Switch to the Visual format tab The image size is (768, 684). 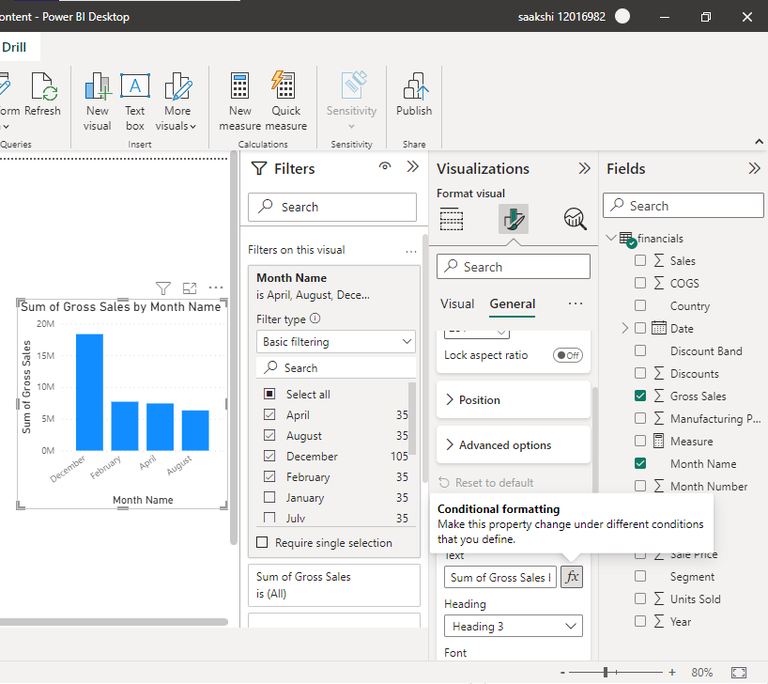(x=457, y=304)
